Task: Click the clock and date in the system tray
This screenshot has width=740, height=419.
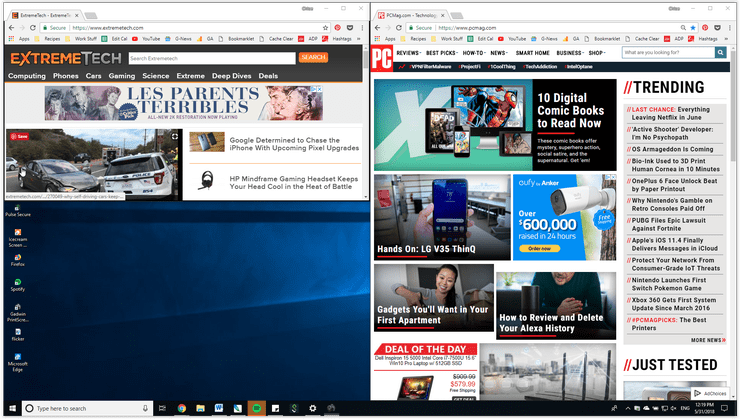Action: [705, 408]
